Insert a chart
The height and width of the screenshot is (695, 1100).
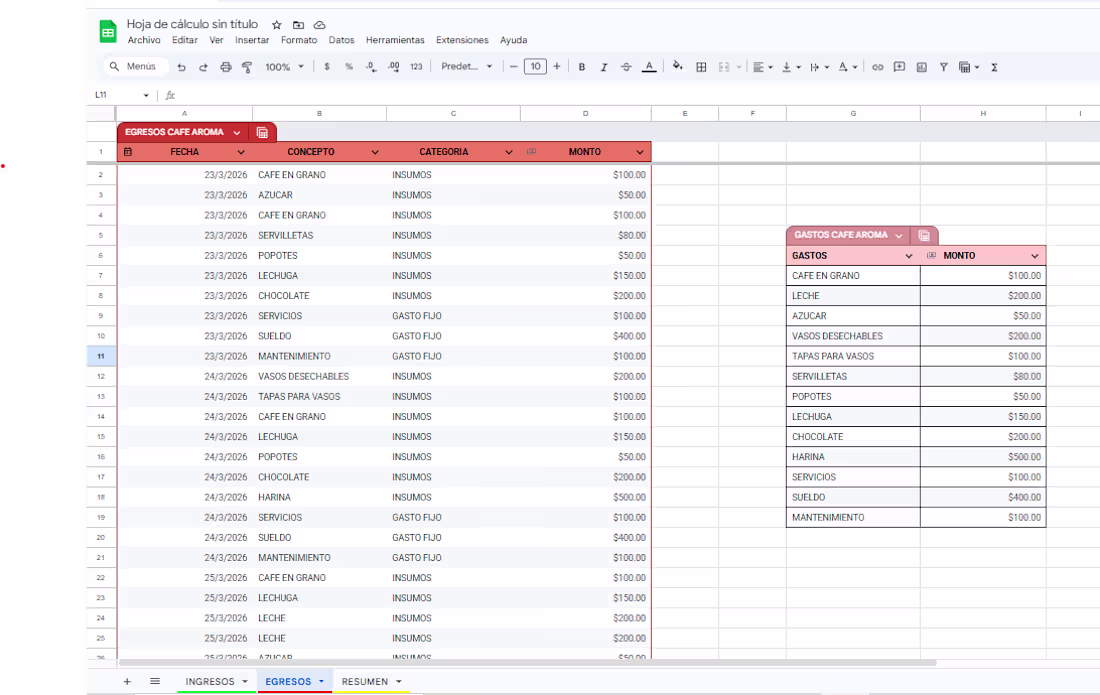[x=921, y=66]
